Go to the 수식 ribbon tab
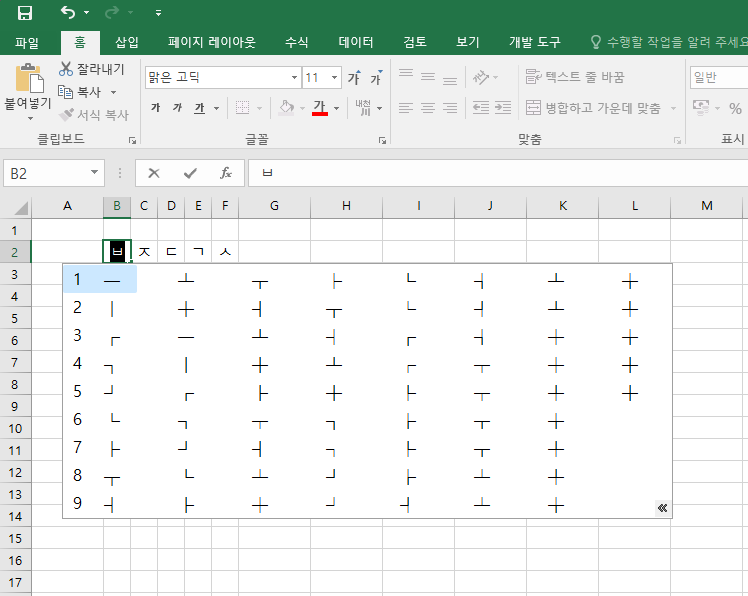Image resolution: width=748 pixels, height=596 pixels. (296, 42)
